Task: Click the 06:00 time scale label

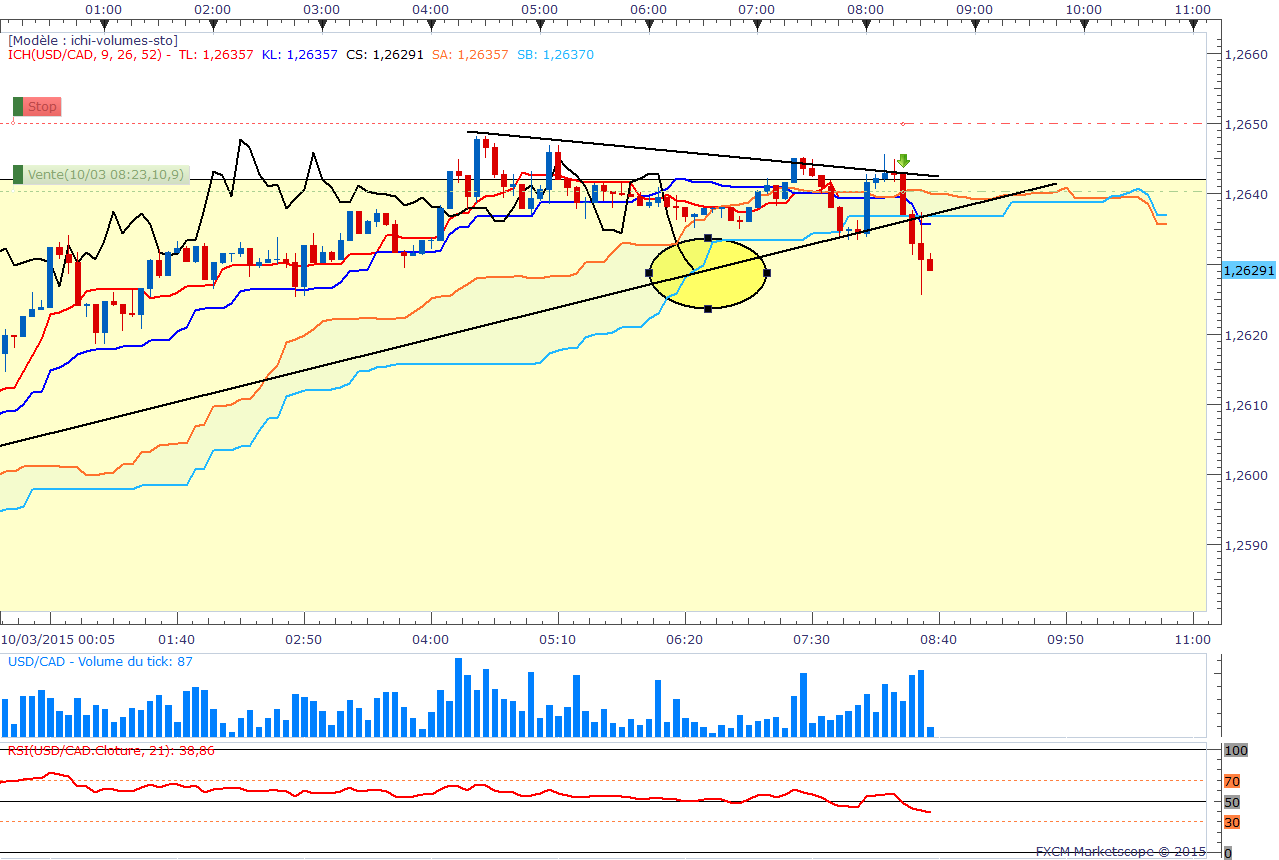Action: tap(648, 9)
